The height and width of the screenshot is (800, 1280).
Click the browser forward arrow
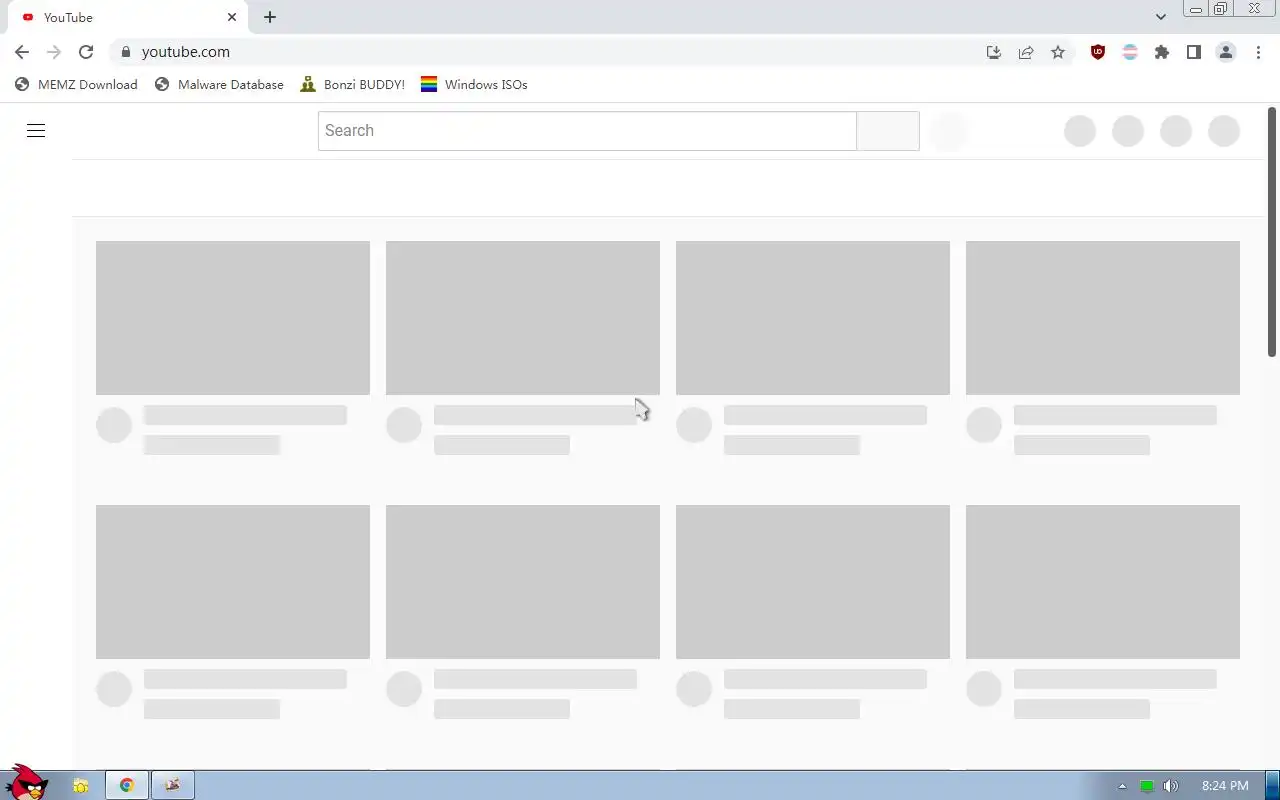point(54,52)
